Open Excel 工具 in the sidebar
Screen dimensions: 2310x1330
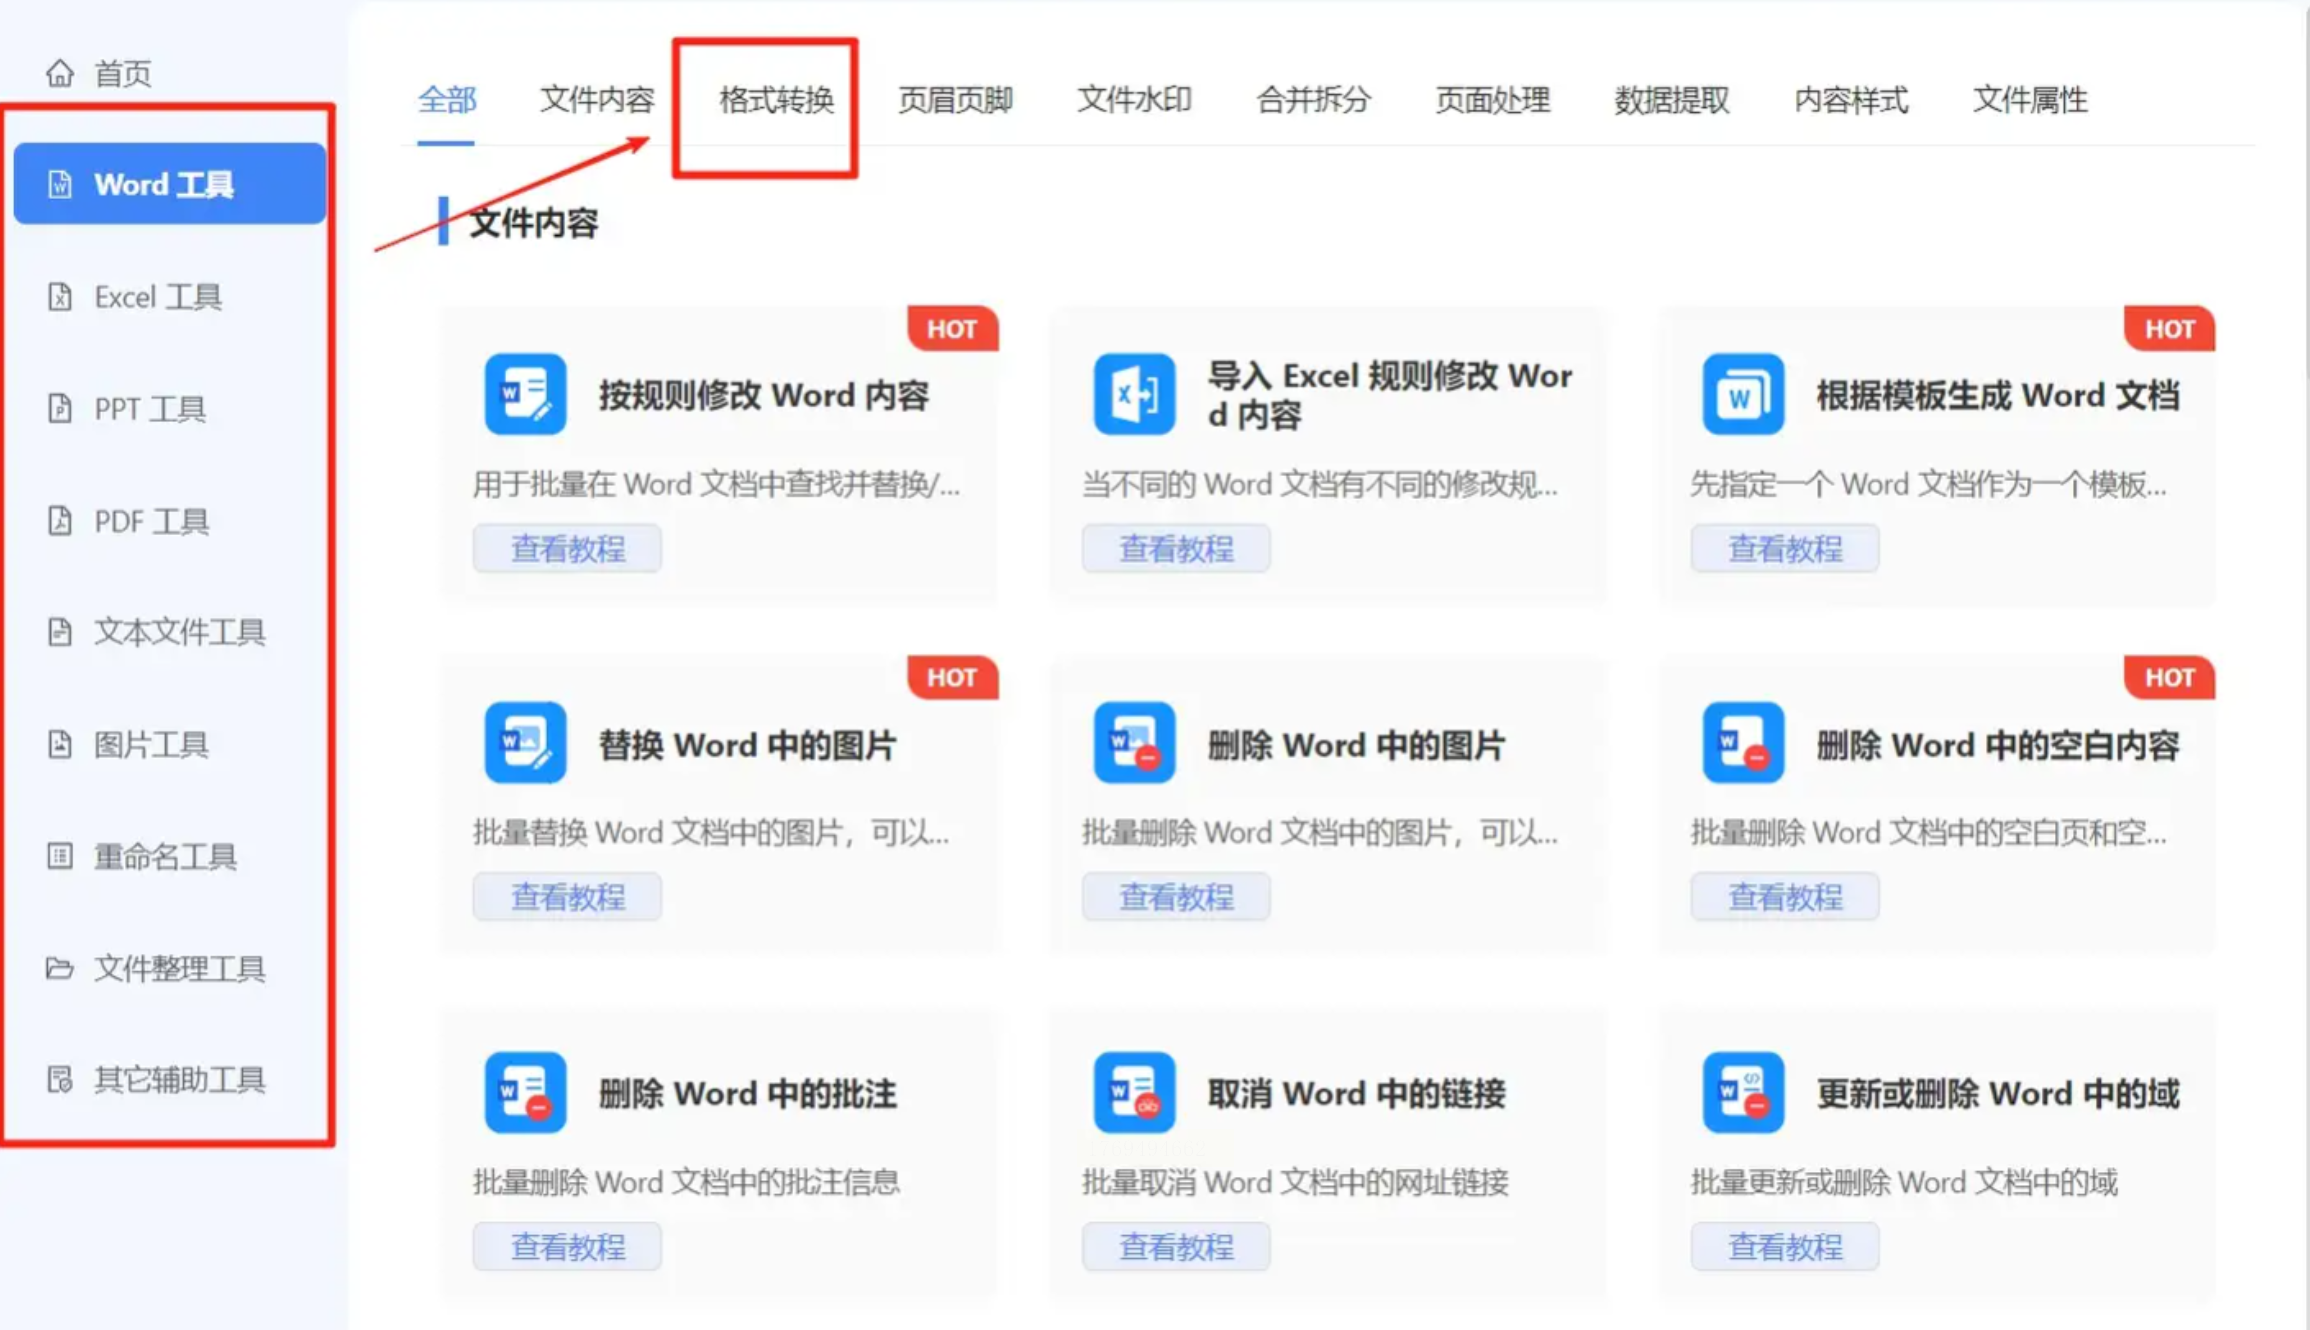coord(157,297)
